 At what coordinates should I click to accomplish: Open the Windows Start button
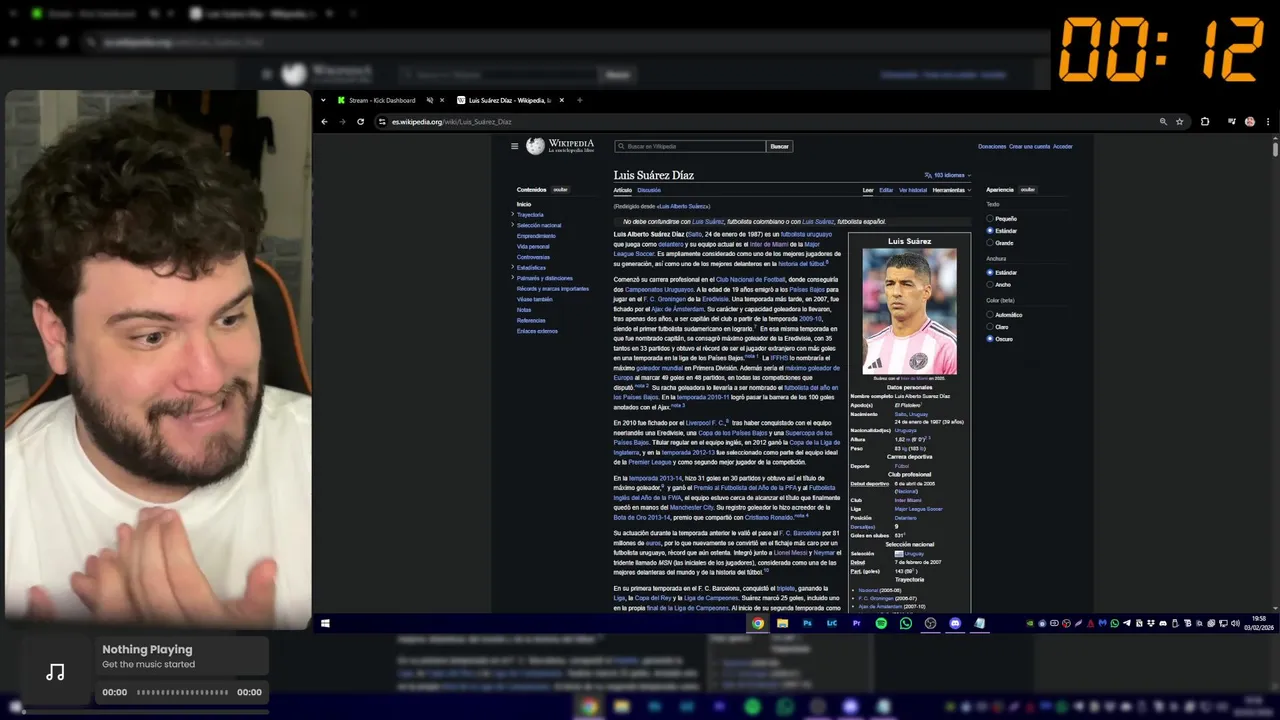pyautogui.click(x=325, y=623)
